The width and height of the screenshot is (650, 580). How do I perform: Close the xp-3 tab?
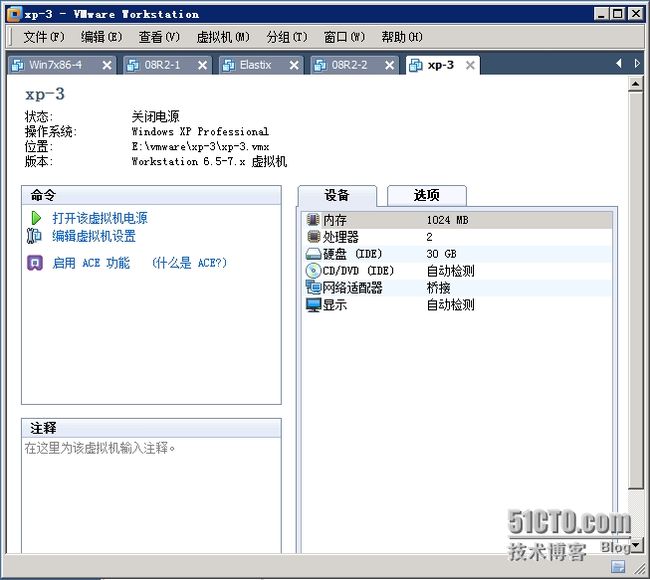pyautogui.click(x=470, y=65)
